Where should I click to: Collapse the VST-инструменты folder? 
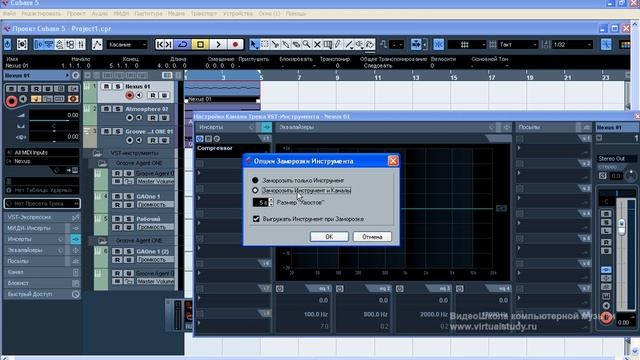coord(97,153)
